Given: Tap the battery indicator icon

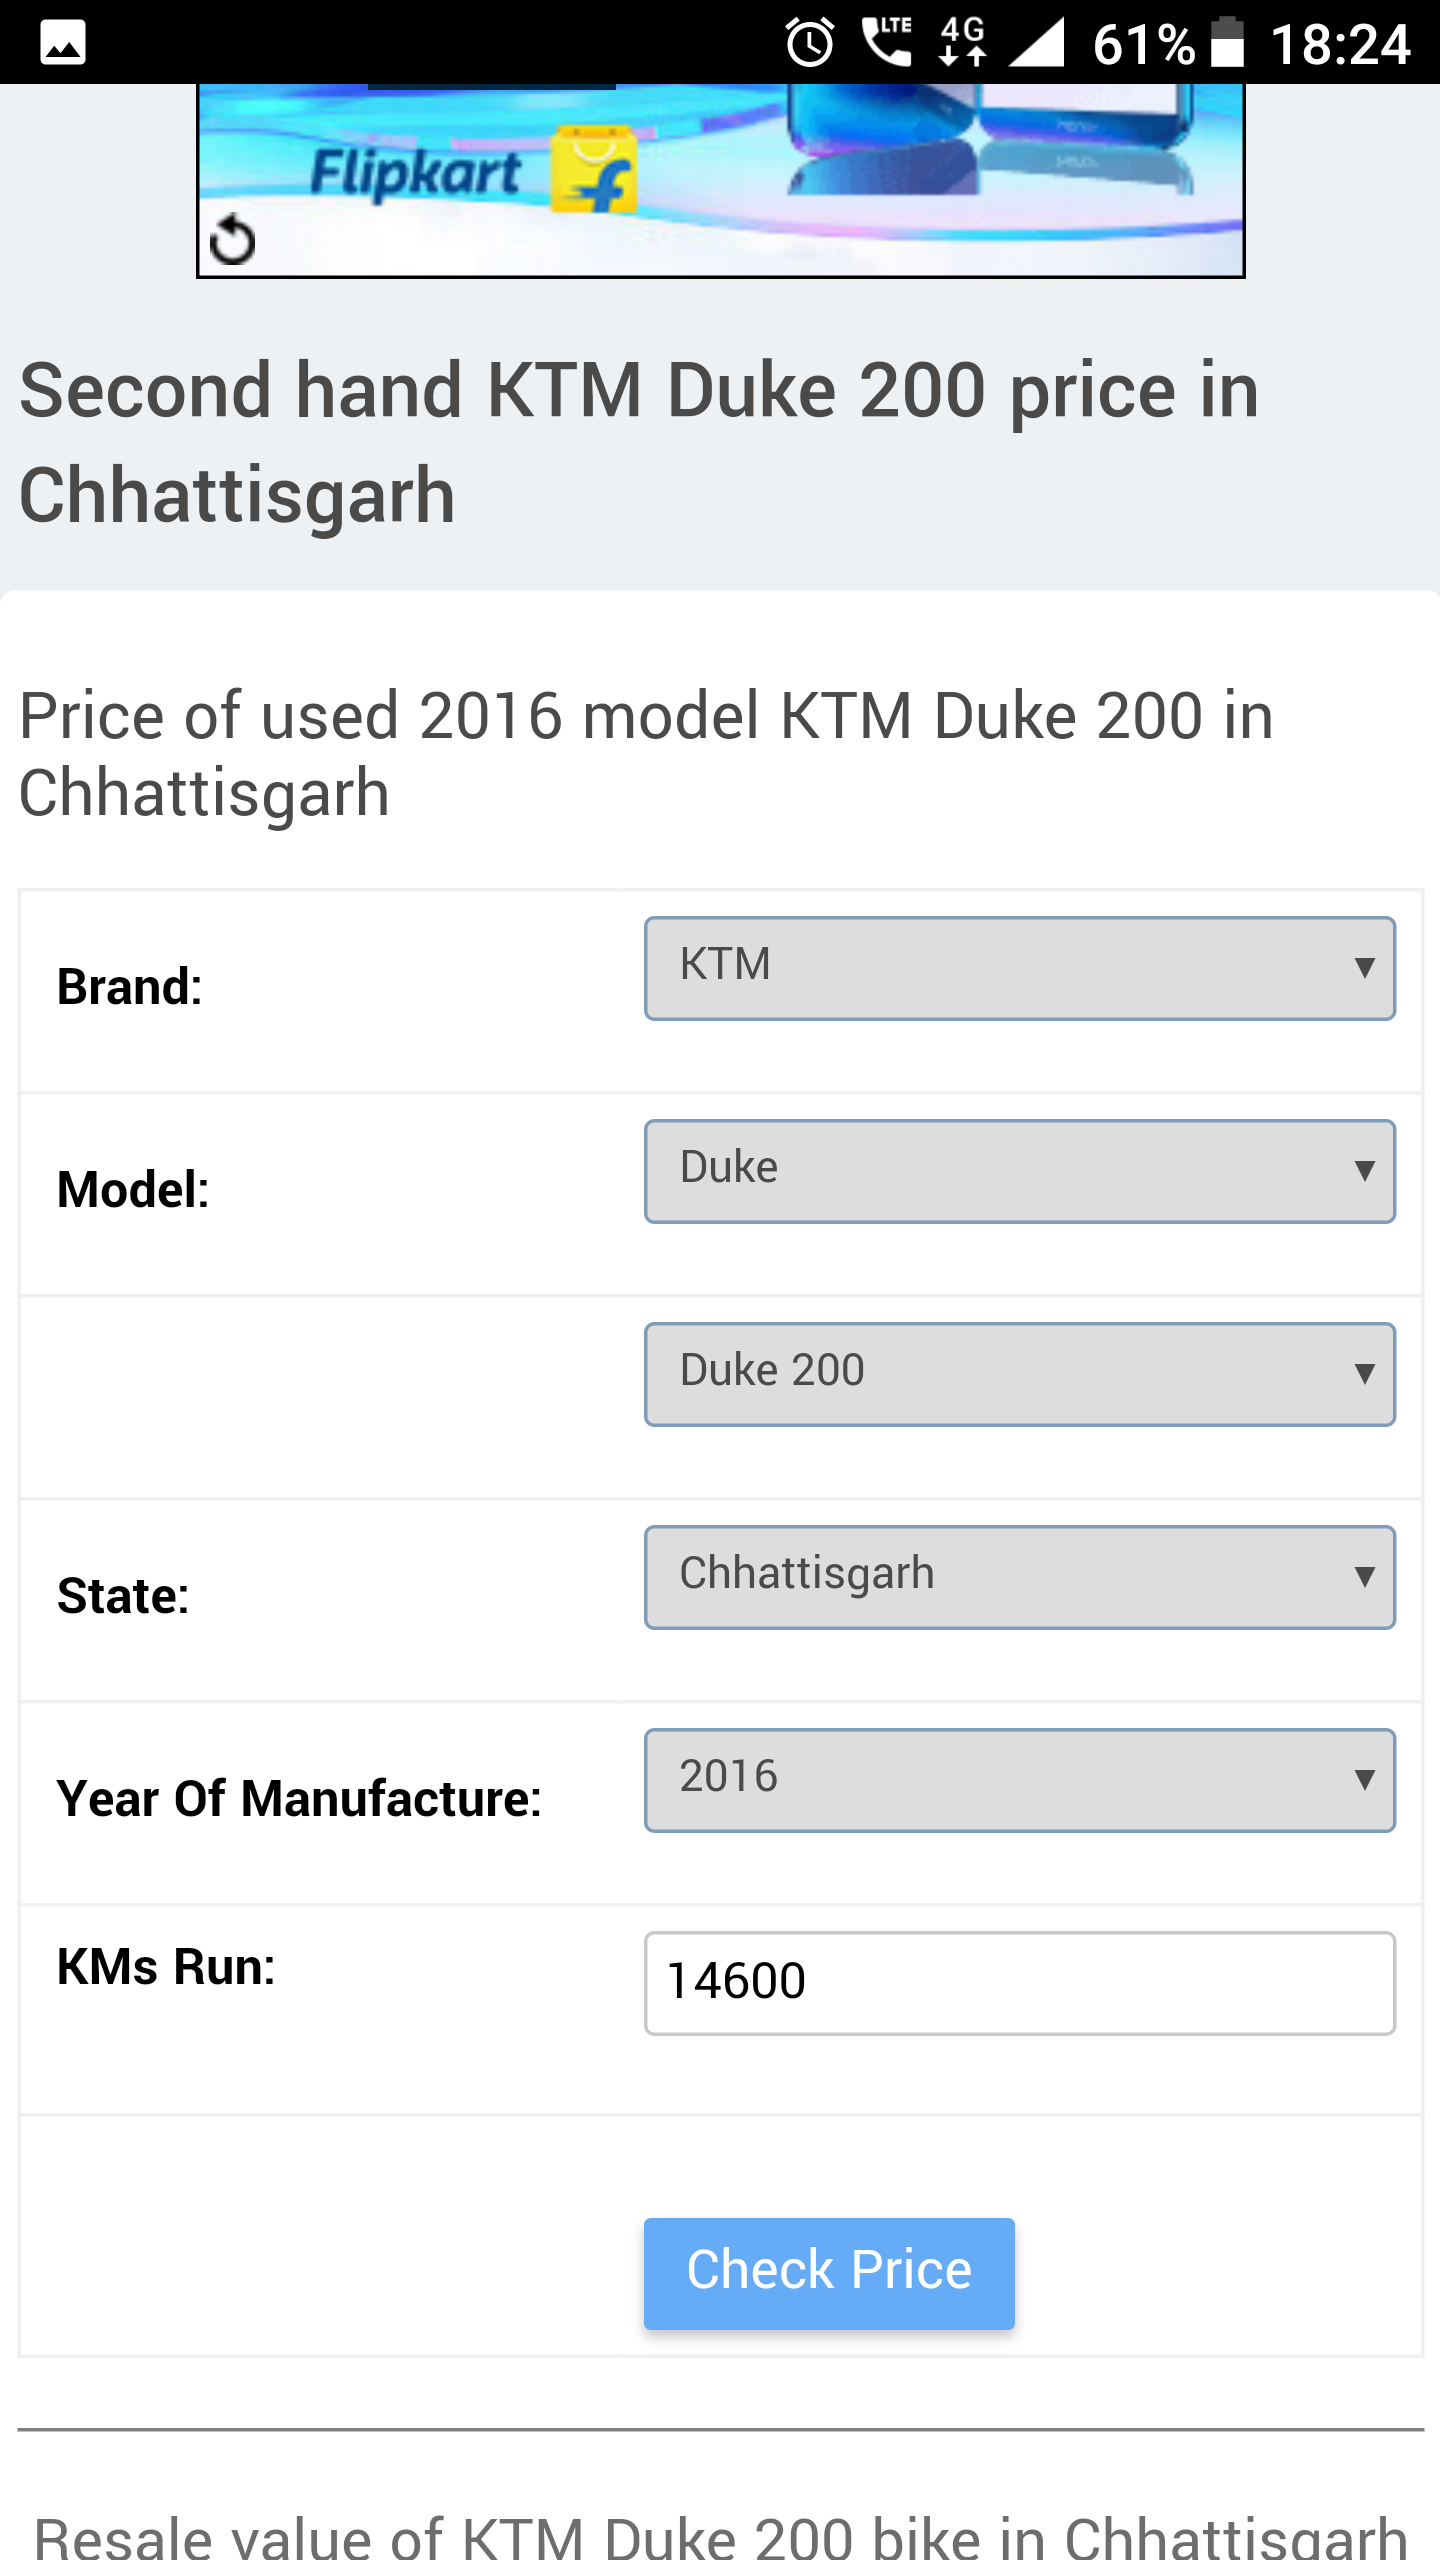Looking at the screenshot, I should 1227,43.
